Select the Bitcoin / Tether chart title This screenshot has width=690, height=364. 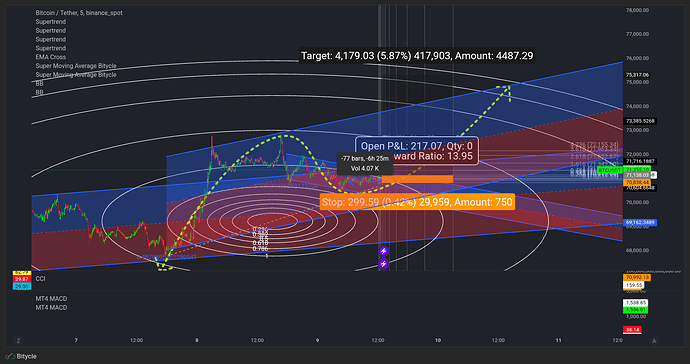79,13
